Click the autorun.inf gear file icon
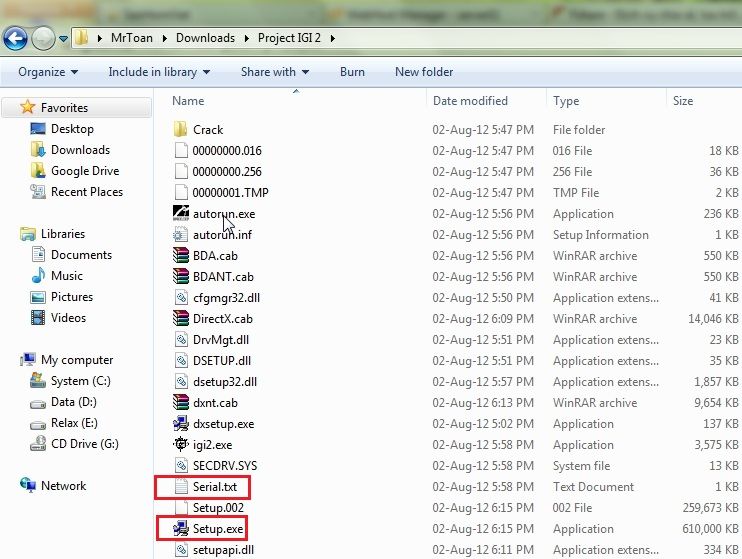 pyautogui.click(x=181, y=234)
